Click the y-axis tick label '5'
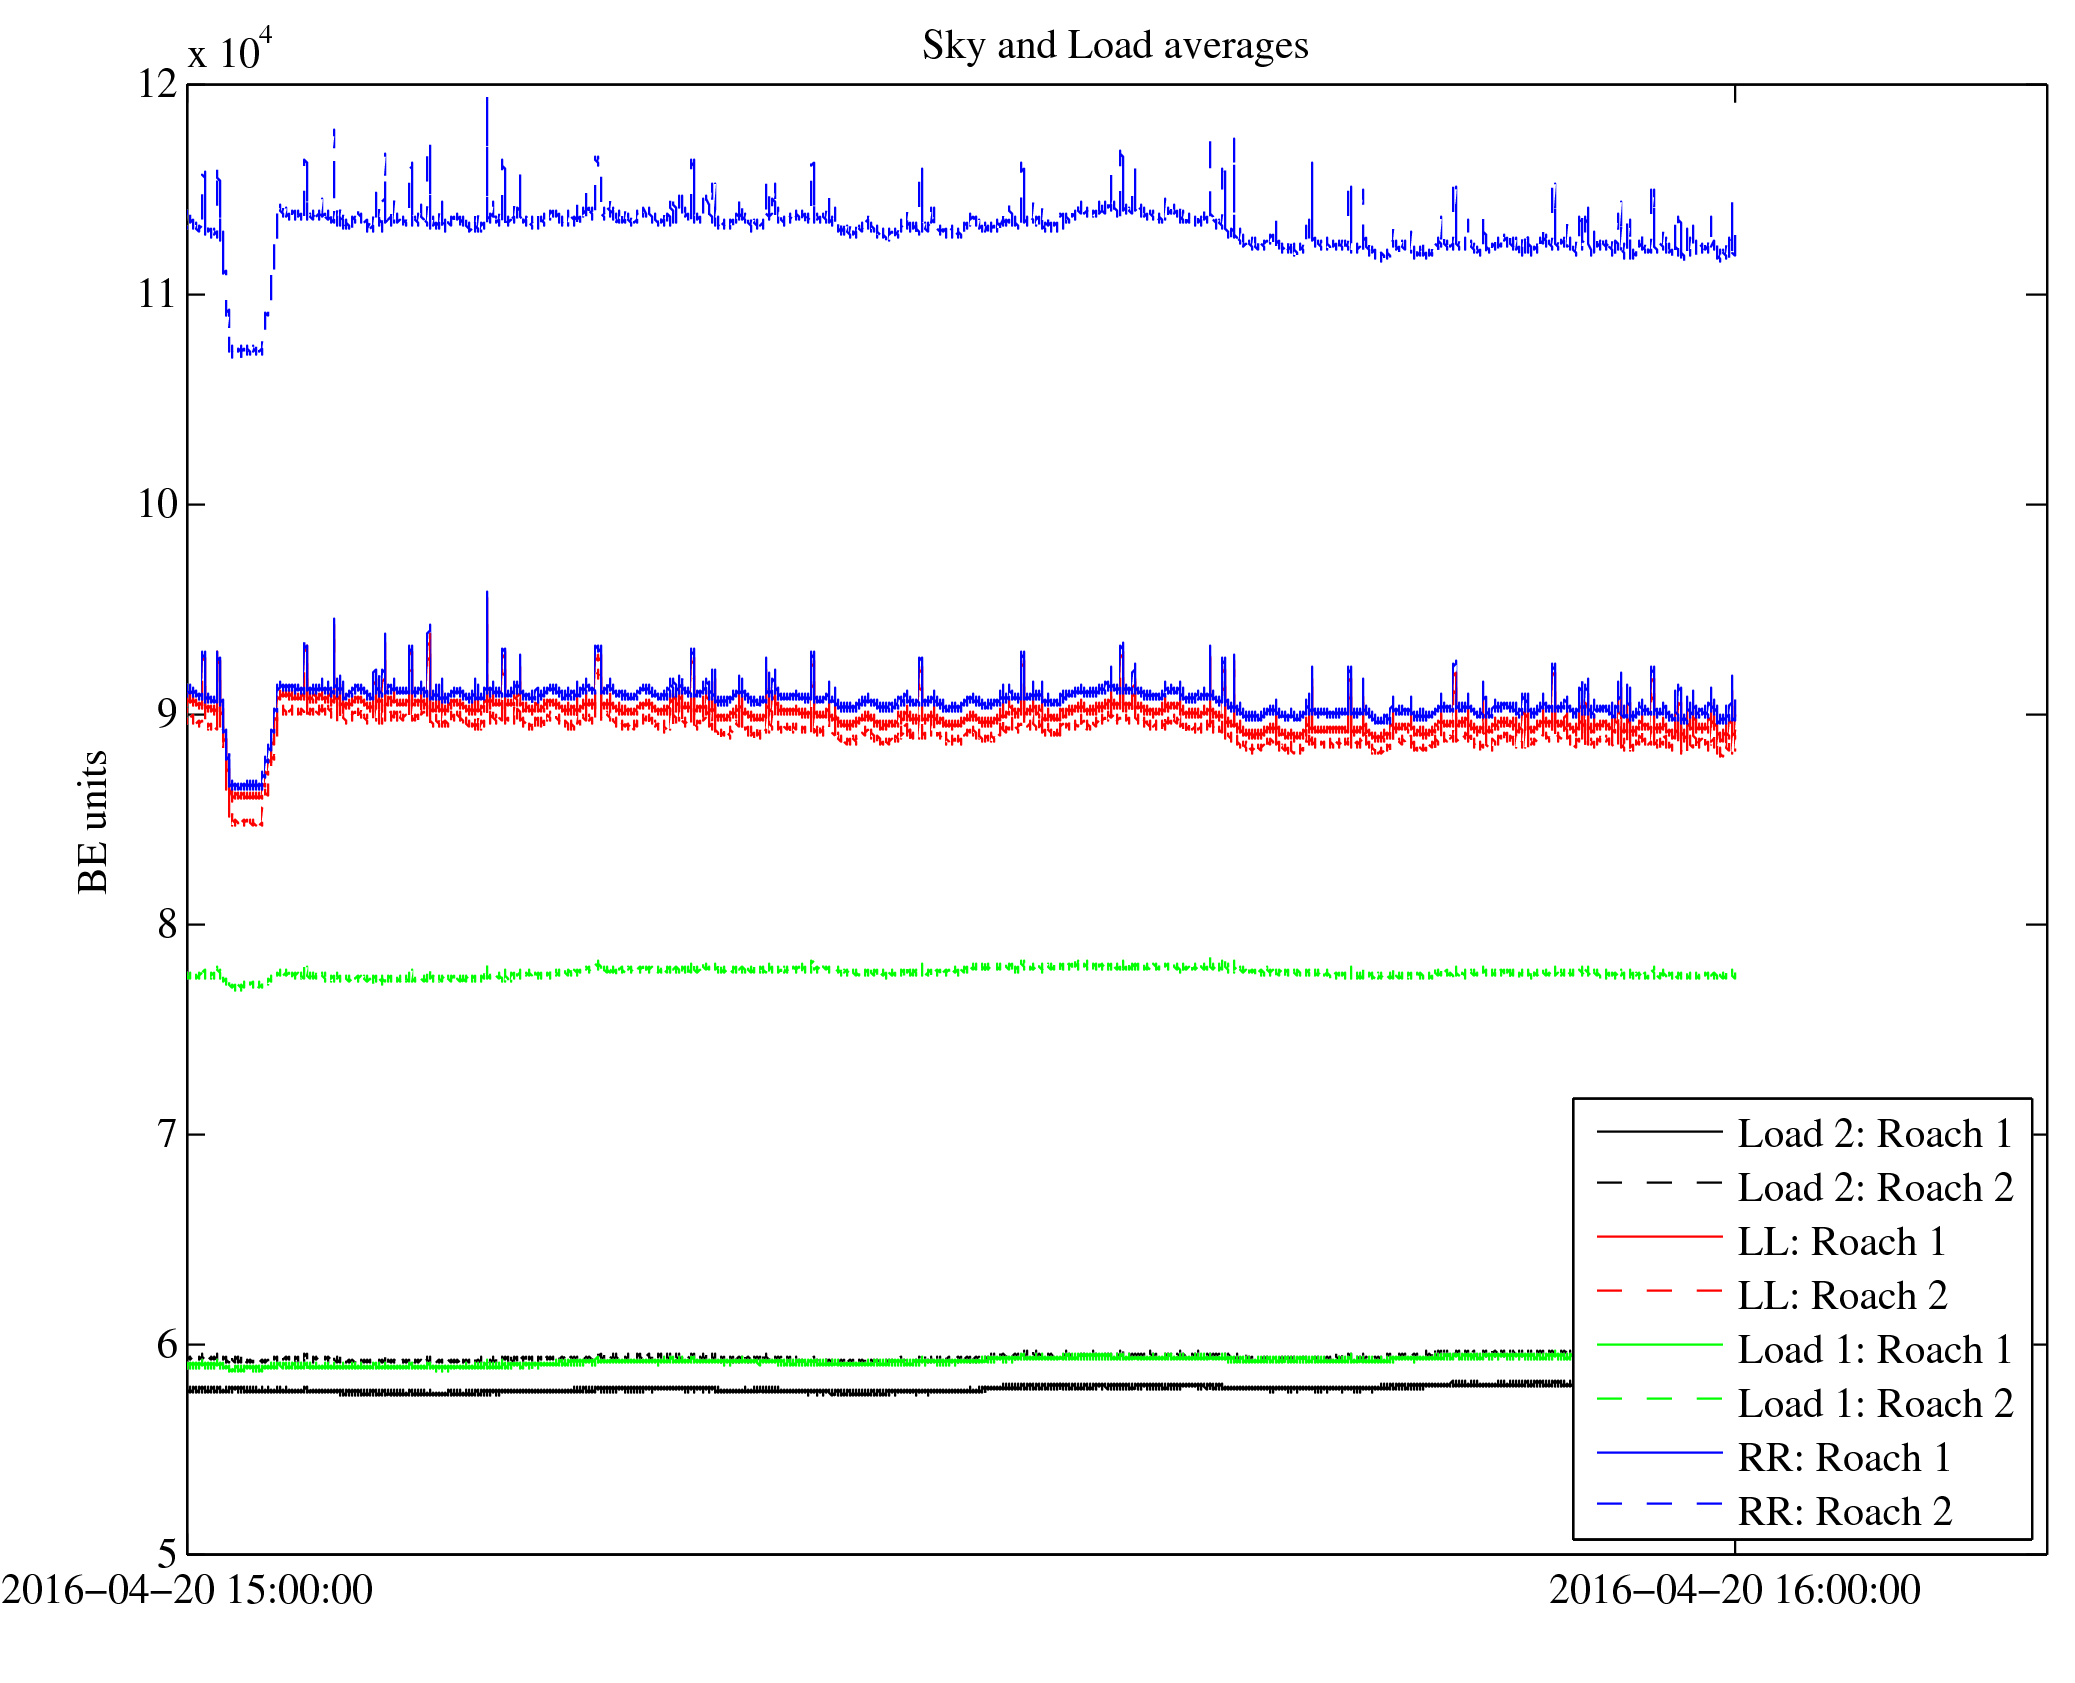2075x1683 pixels. tap(167, 1553)
